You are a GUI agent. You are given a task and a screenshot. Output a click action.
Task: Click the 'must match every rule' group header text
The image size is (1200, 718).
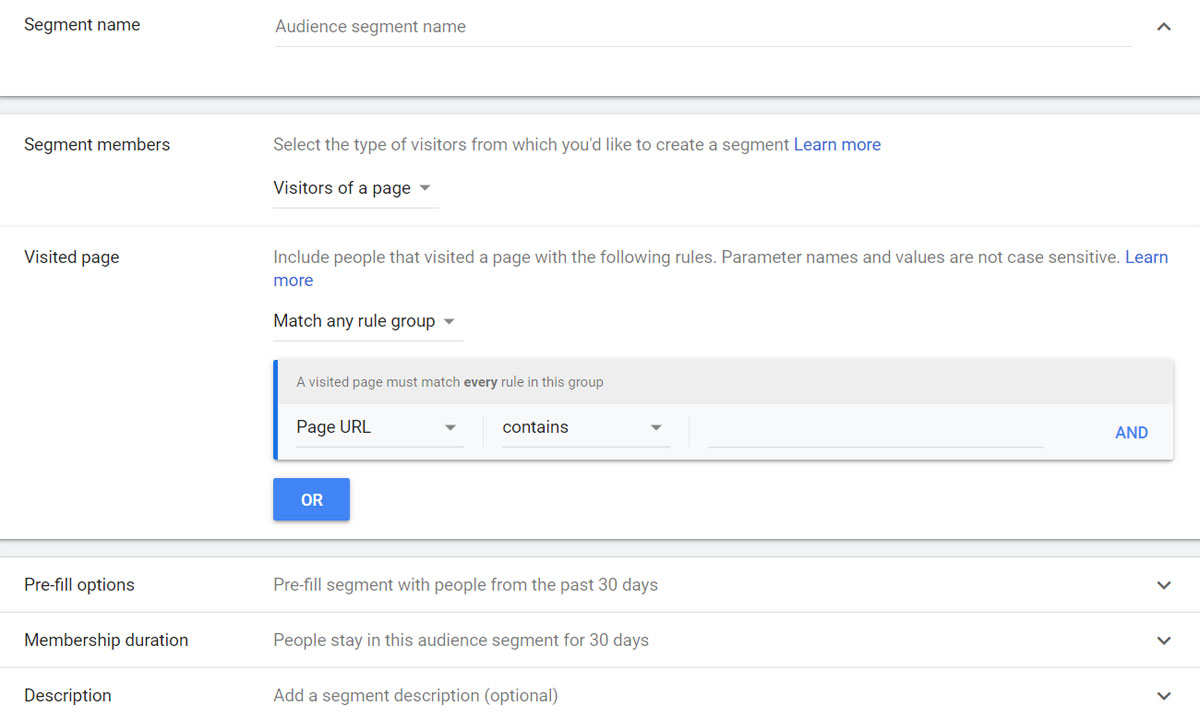pyautogui.click(x=450, y=382)
